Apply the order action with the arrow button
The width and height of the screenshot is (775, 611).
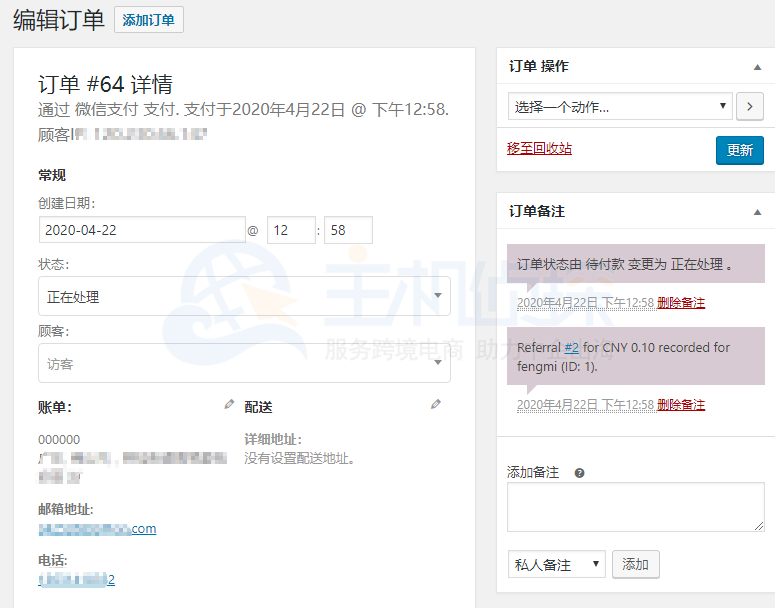pyautogui.click(x=749, y=106)
